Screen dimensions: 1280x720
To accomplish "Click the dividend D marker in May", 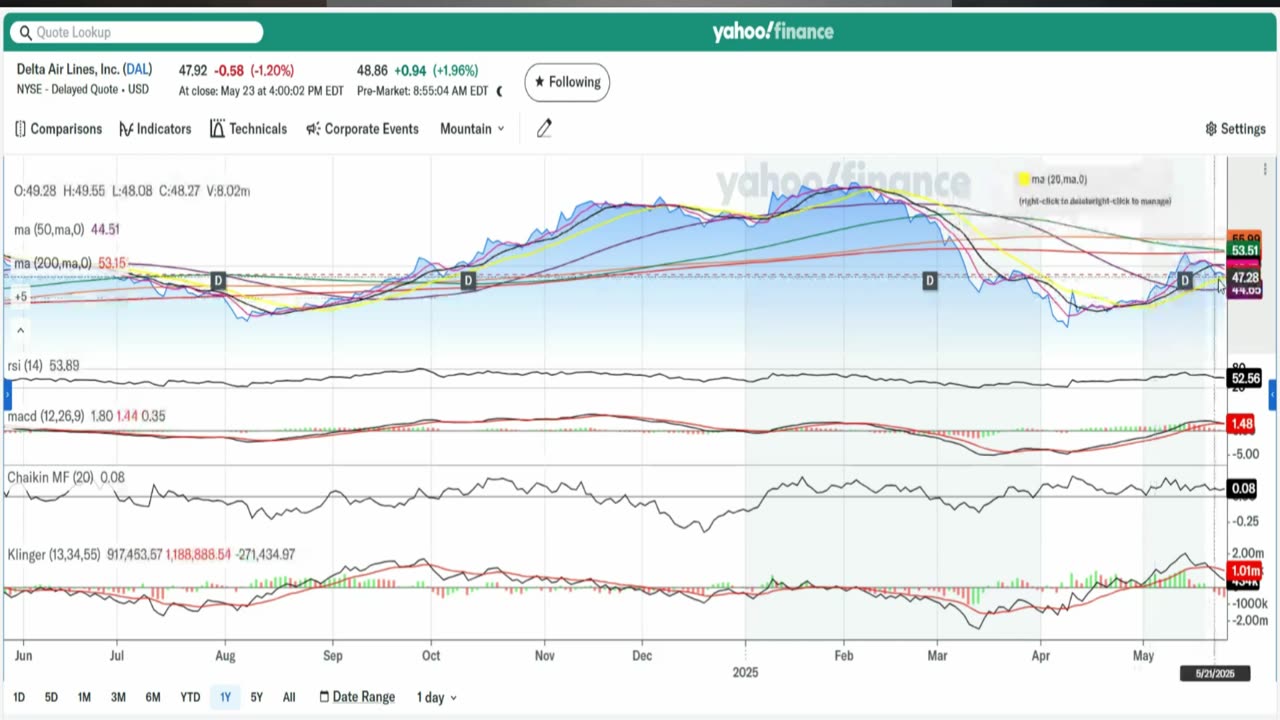I will (x=1185, y=281).
